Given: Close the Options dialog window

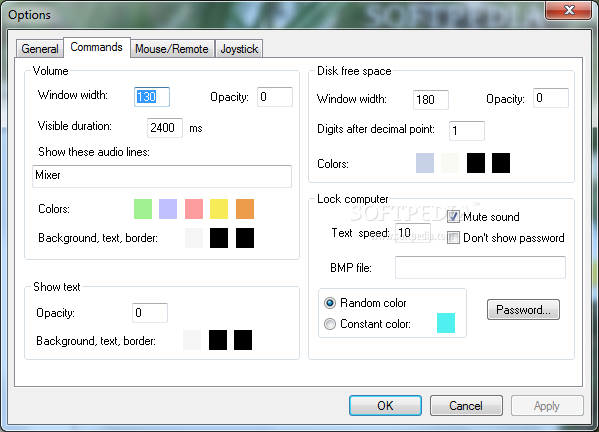Looking at the screenshot, I should (569, 10).
